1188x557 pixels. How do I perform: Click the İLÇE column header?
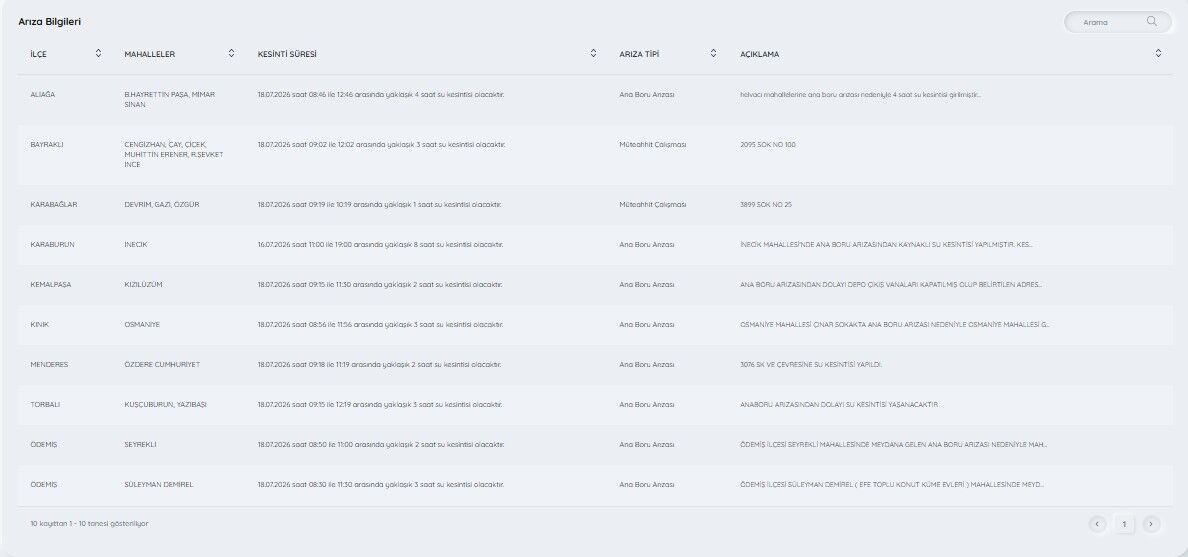click(38, 55)
